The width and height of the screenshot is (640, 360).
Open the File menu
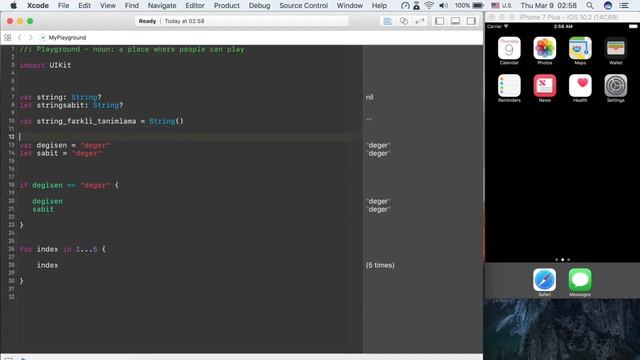tap(63, 5)
